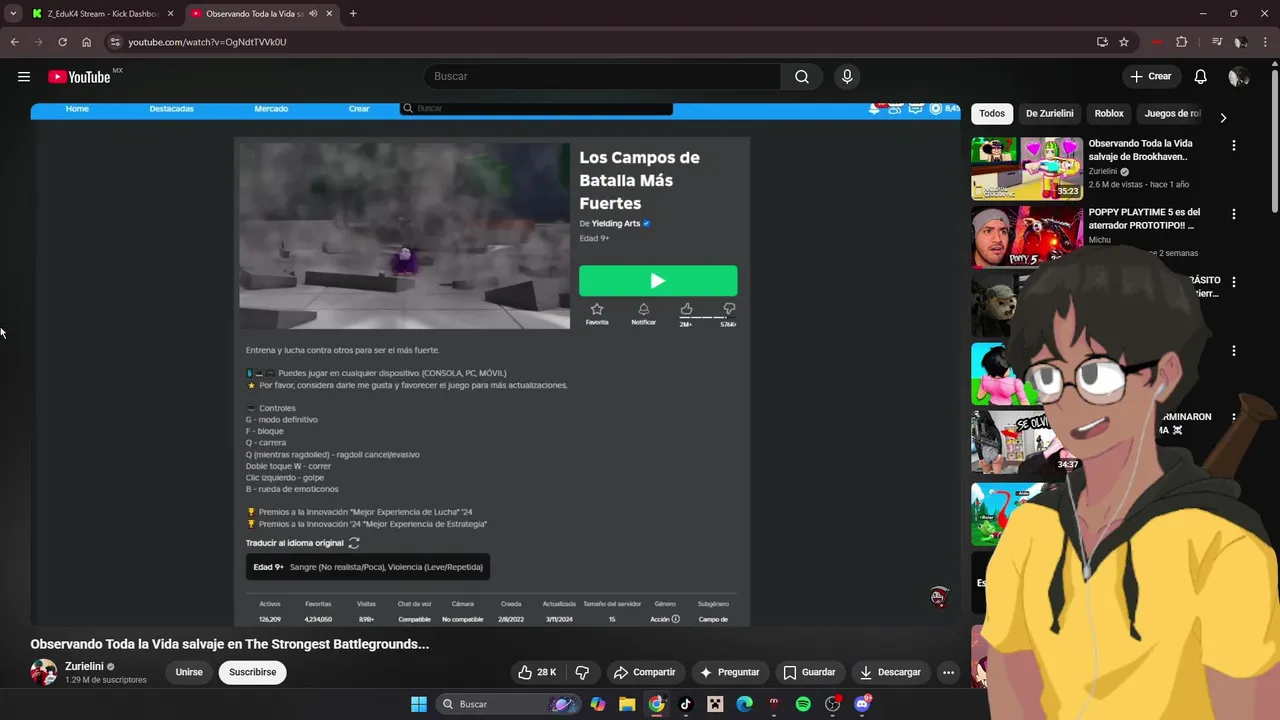Select the Todos filter chip
Image resolution: width=1280 pixels, height=720 pixels.
pyautogui.click(x=992, y=114)
